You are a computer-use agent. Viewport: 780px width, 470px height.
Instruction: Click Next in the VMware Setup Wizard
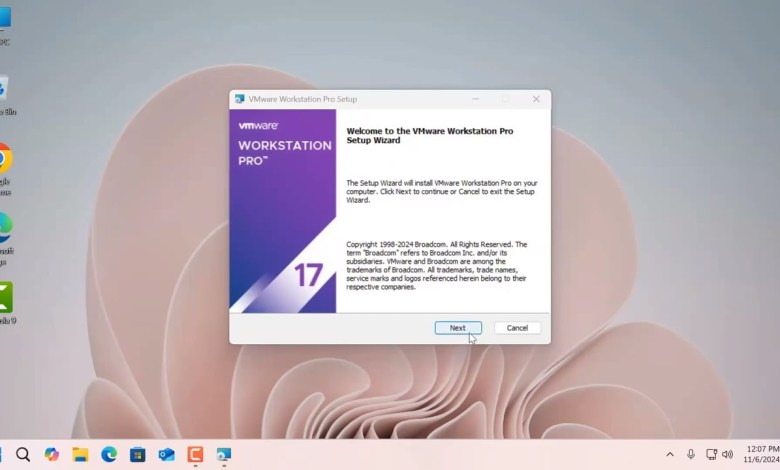click(x=458, y=328)
